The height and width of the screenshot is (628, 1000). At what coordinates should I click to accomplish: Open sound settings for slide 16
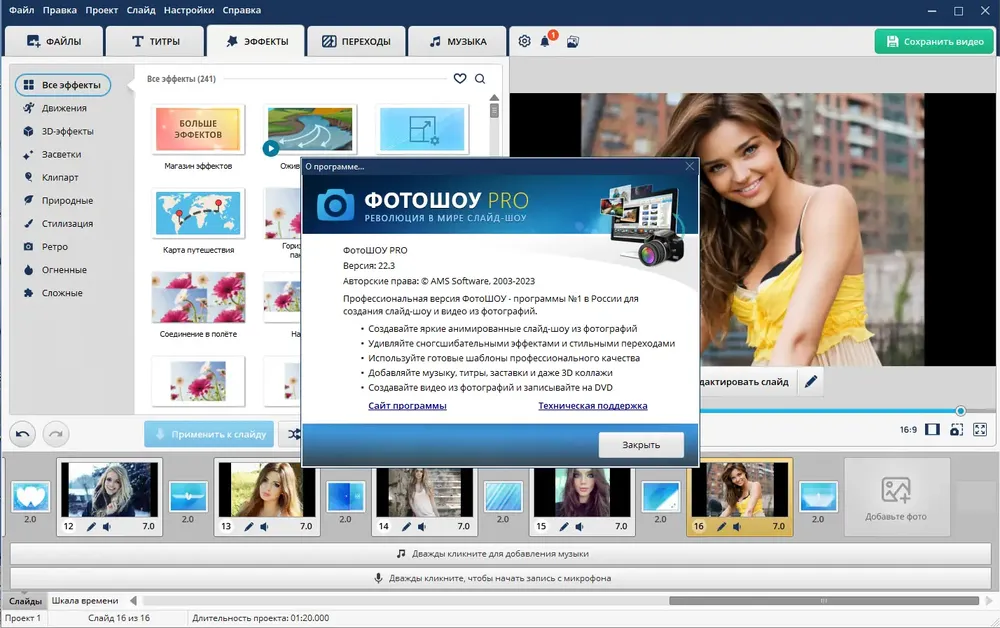tap(737, 527)
